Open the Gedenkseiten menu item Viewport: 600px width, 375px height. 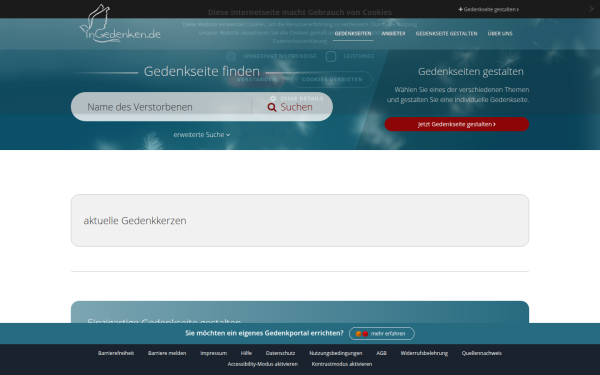click(x=353, y=34)
